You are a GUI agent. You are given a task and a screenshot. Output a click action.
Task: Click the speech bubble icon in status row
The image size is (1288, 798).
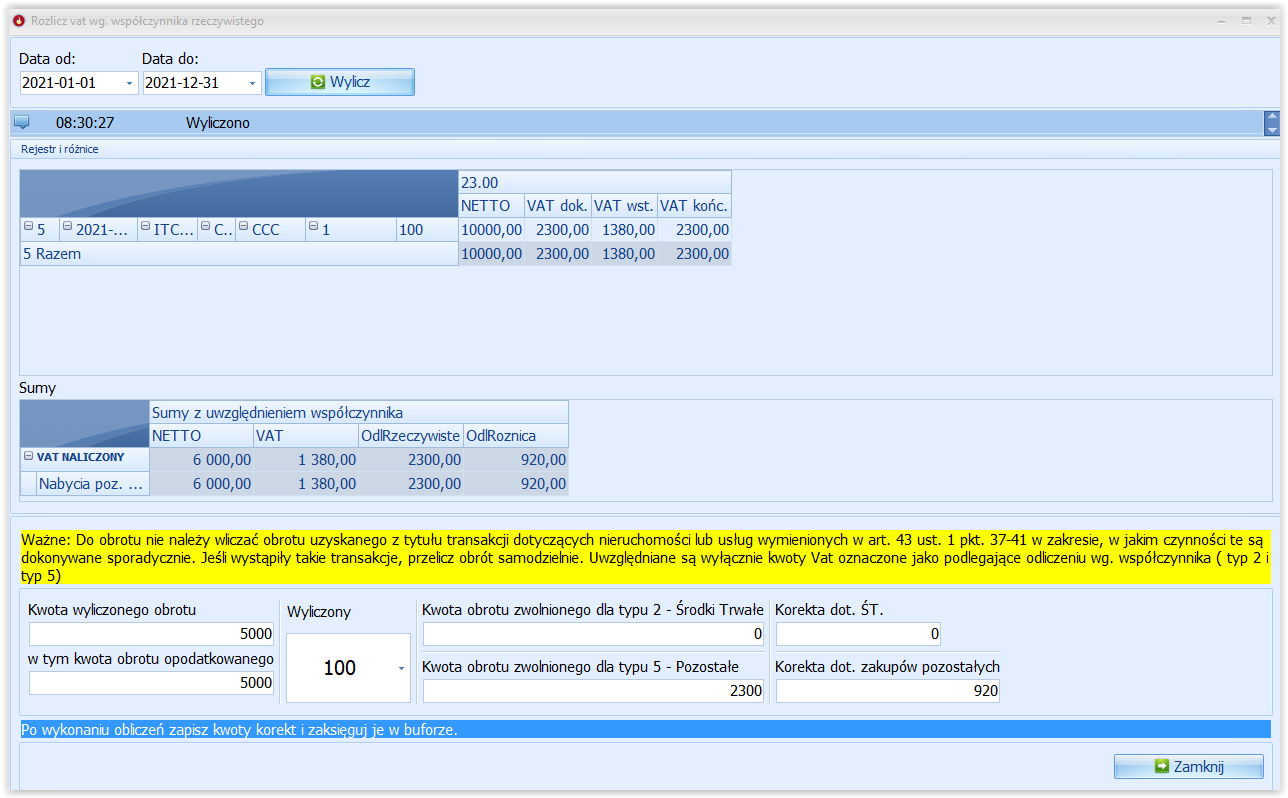pyautogui.click(x=21, y=123)
